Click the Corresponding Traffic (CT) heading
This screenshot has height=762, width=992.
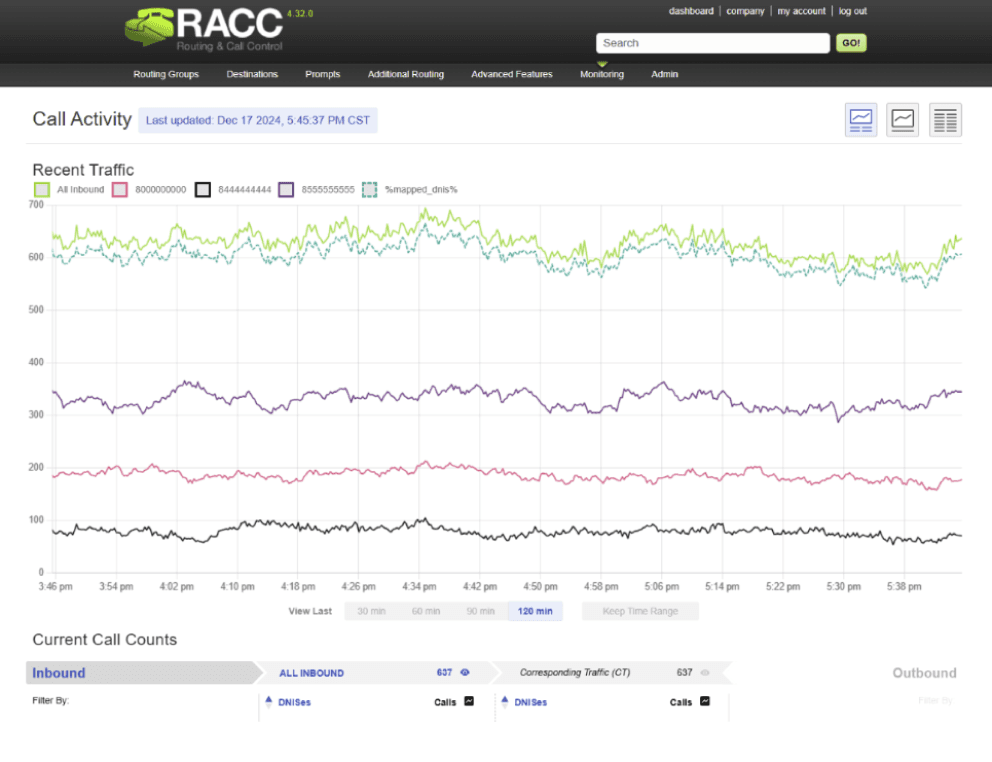[574, 672]
